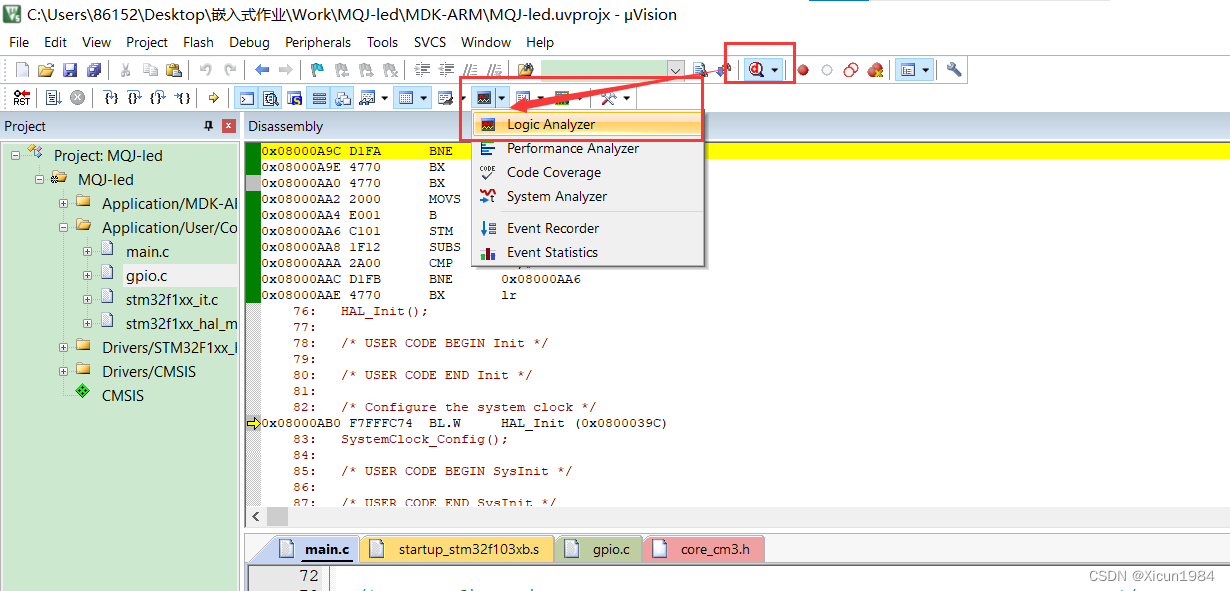1230x591 pixels.
Task: Click the Start/Stop Debug Session icon
Action: tap(757, 70)
